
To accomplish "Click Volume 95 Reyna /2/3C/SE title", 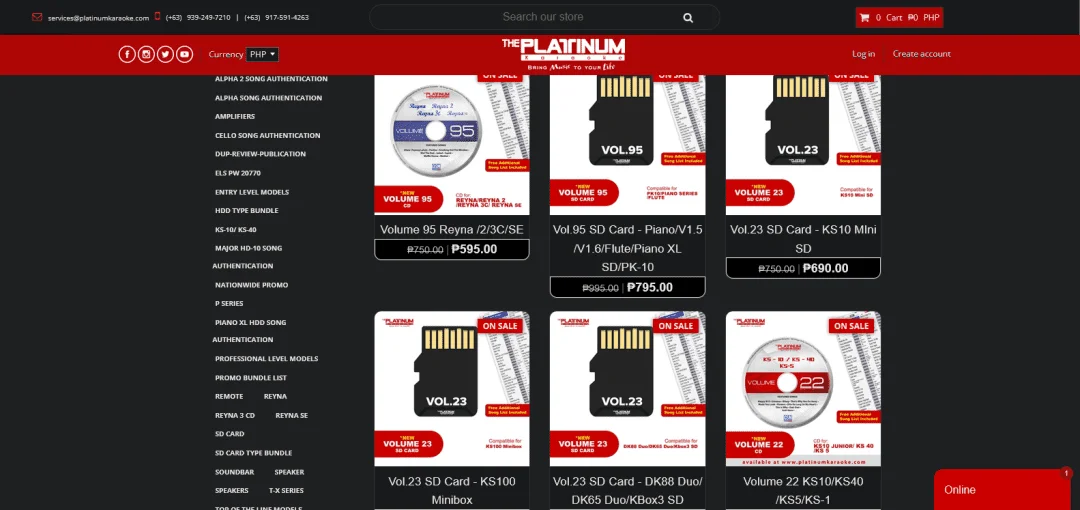I will coord(452,229).
